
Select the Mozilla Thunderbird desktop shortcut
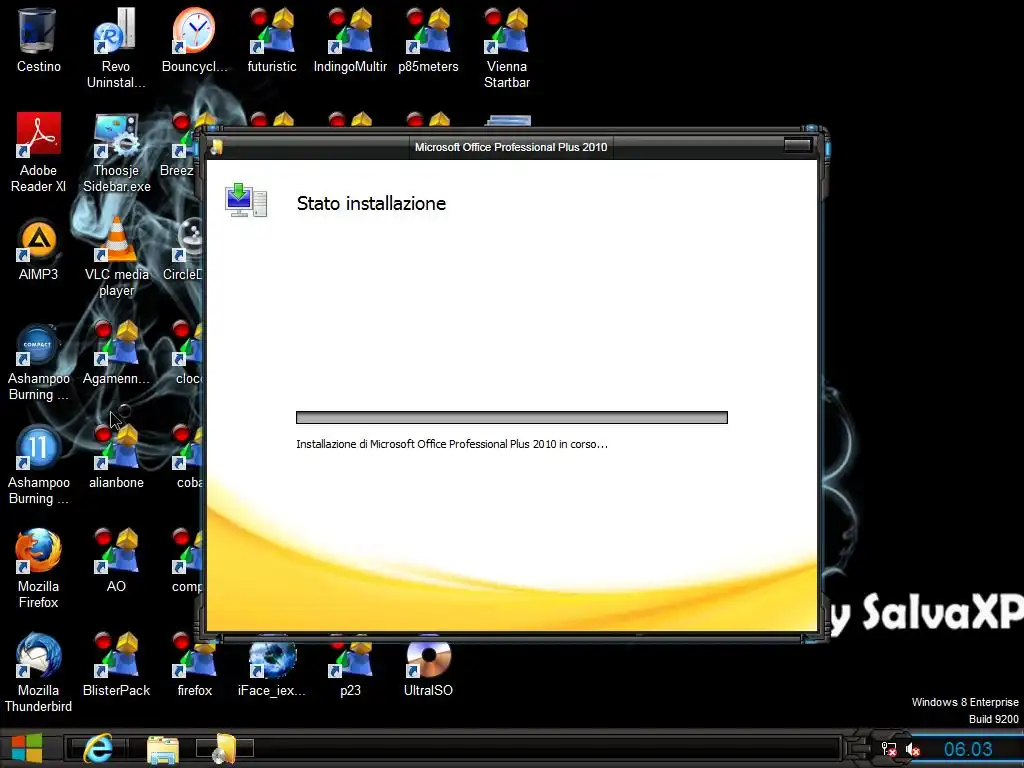pos(38,673)
